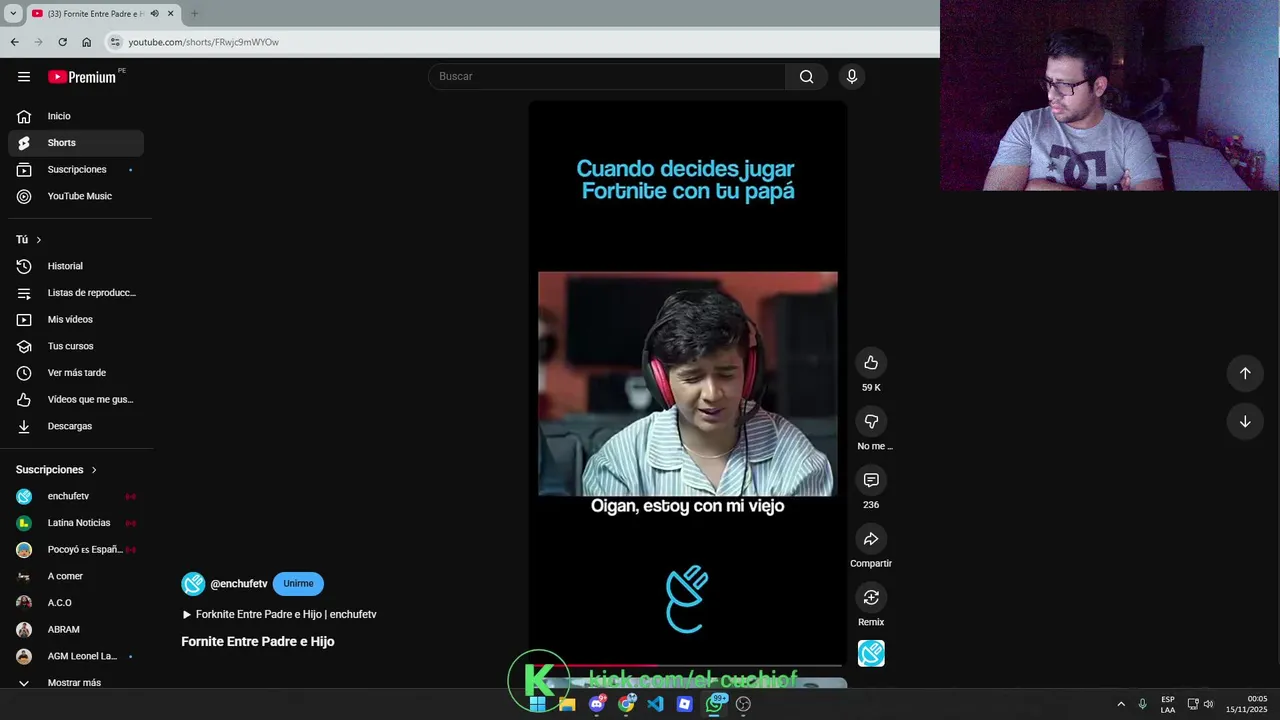
Task: Open Chrome from taskbar
Action: [x=626, y=704]
